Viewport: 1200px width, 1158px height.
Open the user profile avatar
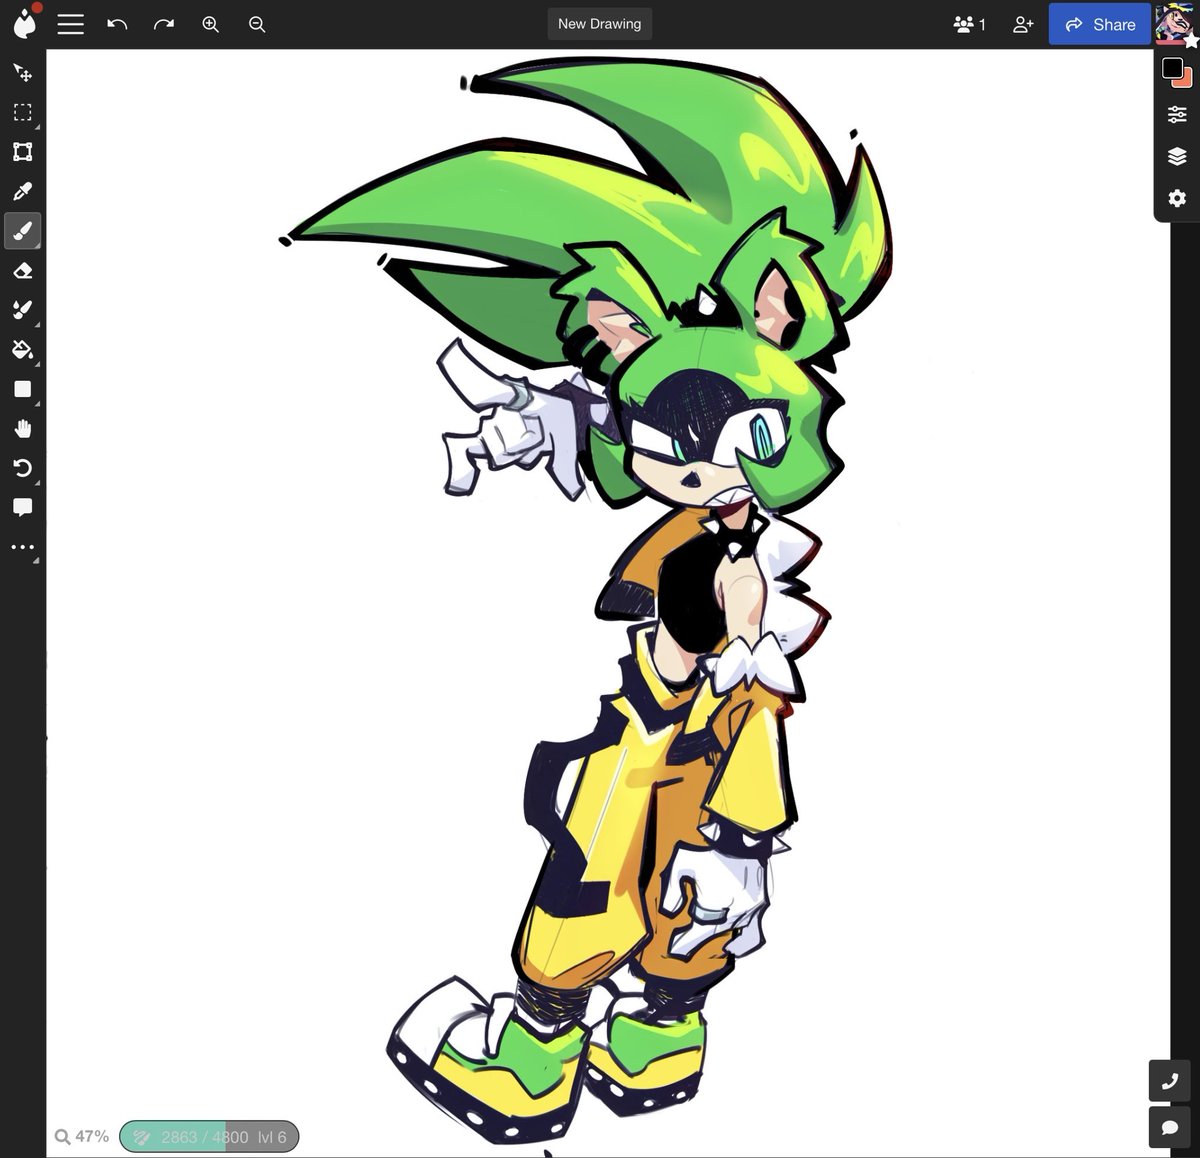1176,24
